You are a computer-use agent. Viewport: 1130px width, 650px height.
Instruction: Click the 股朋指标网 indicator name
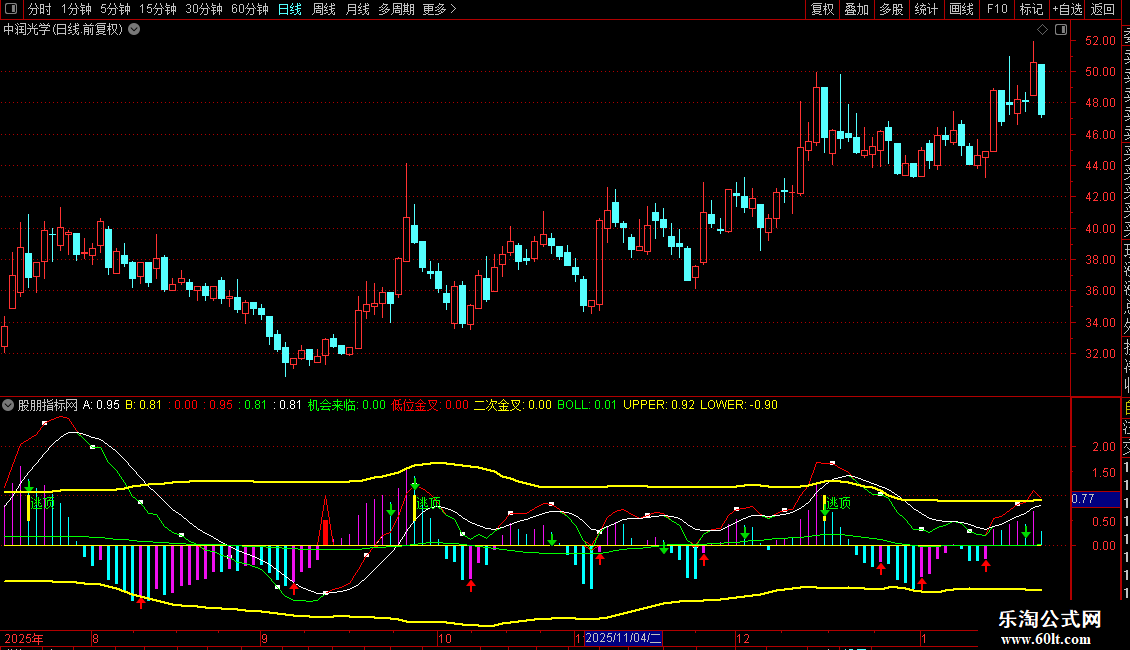click(x=48, y=405)
